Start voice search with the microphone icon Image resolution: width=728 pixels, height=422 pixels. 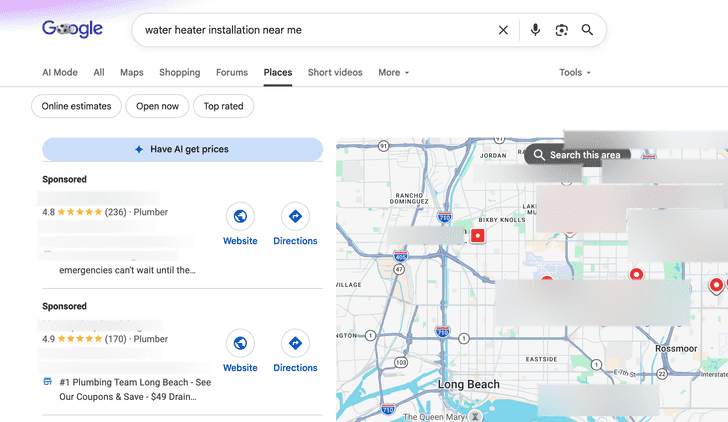click(535, 30)
